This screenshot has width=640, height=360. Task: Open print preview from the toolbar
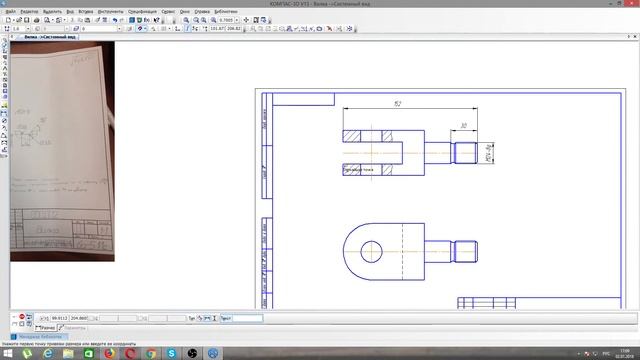click(47, 20)
